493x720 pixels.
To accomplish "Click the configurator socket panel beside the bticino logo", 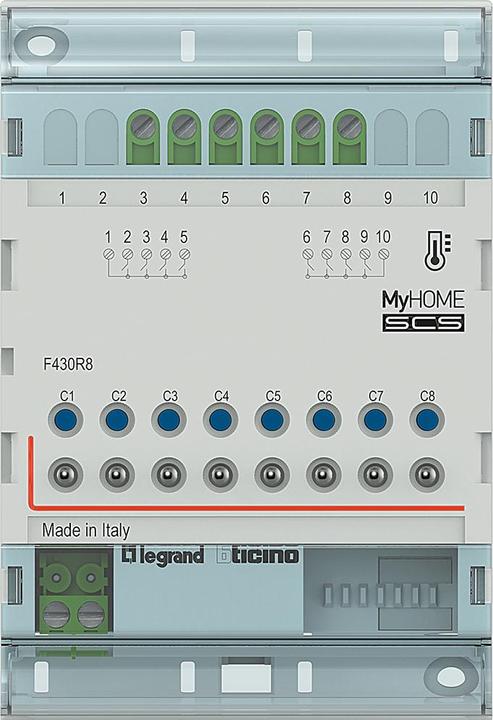I will coord(381,592).
